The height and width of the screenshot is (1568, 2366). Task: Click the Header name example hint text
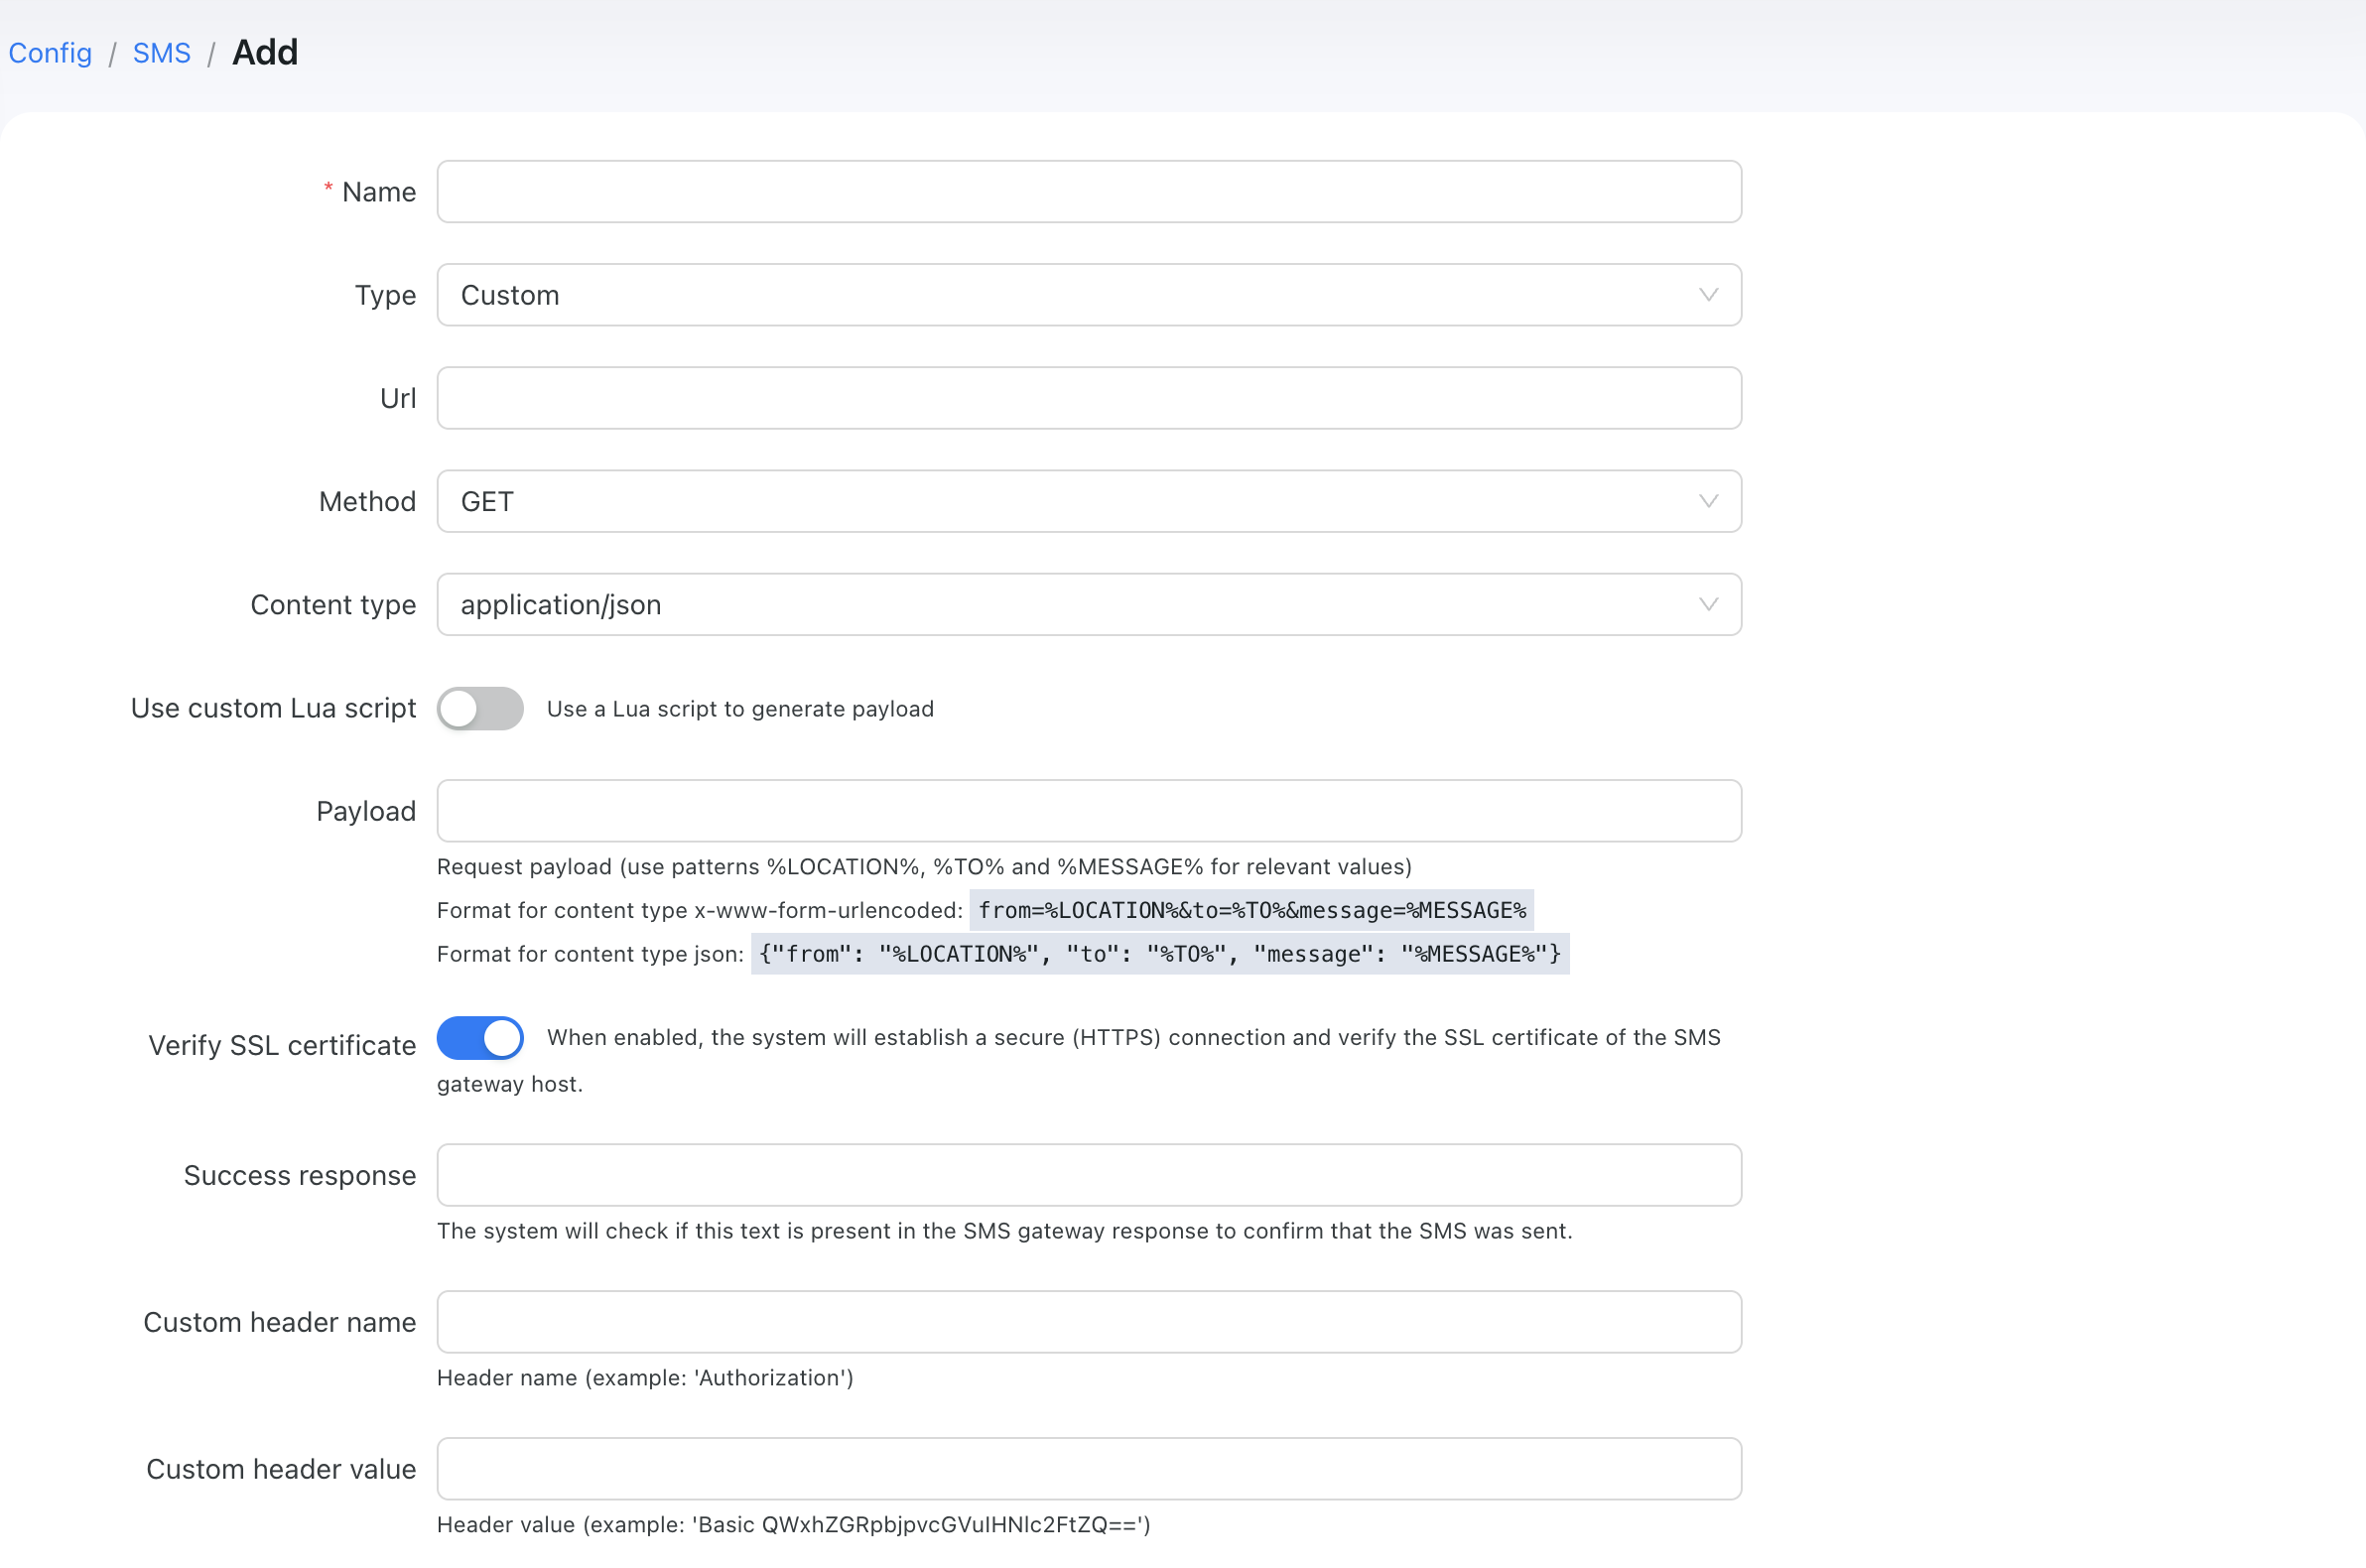point(645,1378)
